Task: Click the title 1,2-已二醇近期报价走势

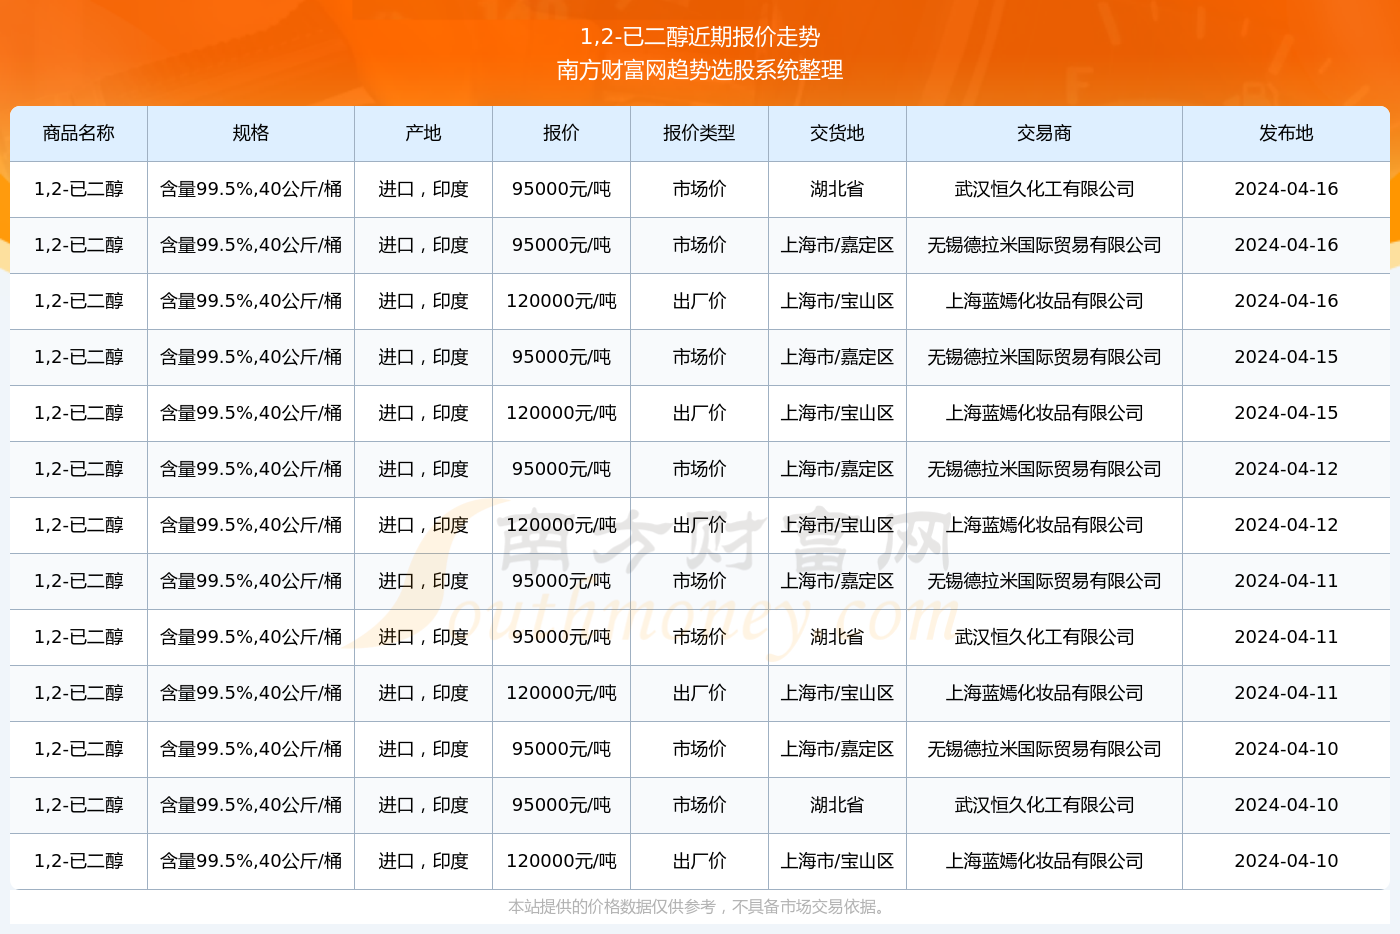Action: pyautogui.click(x=700, y=37)
